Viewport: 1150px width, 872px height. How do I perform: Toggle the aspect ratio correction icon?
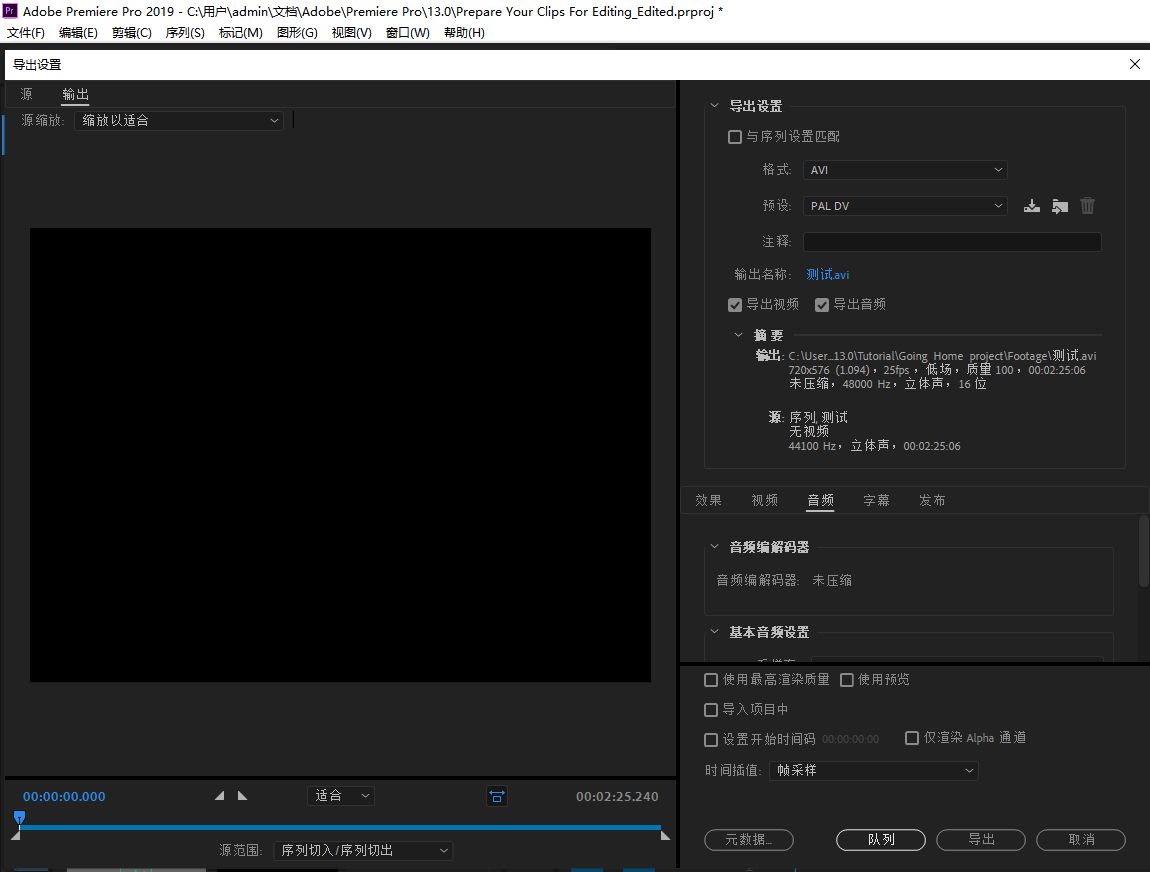497,796
